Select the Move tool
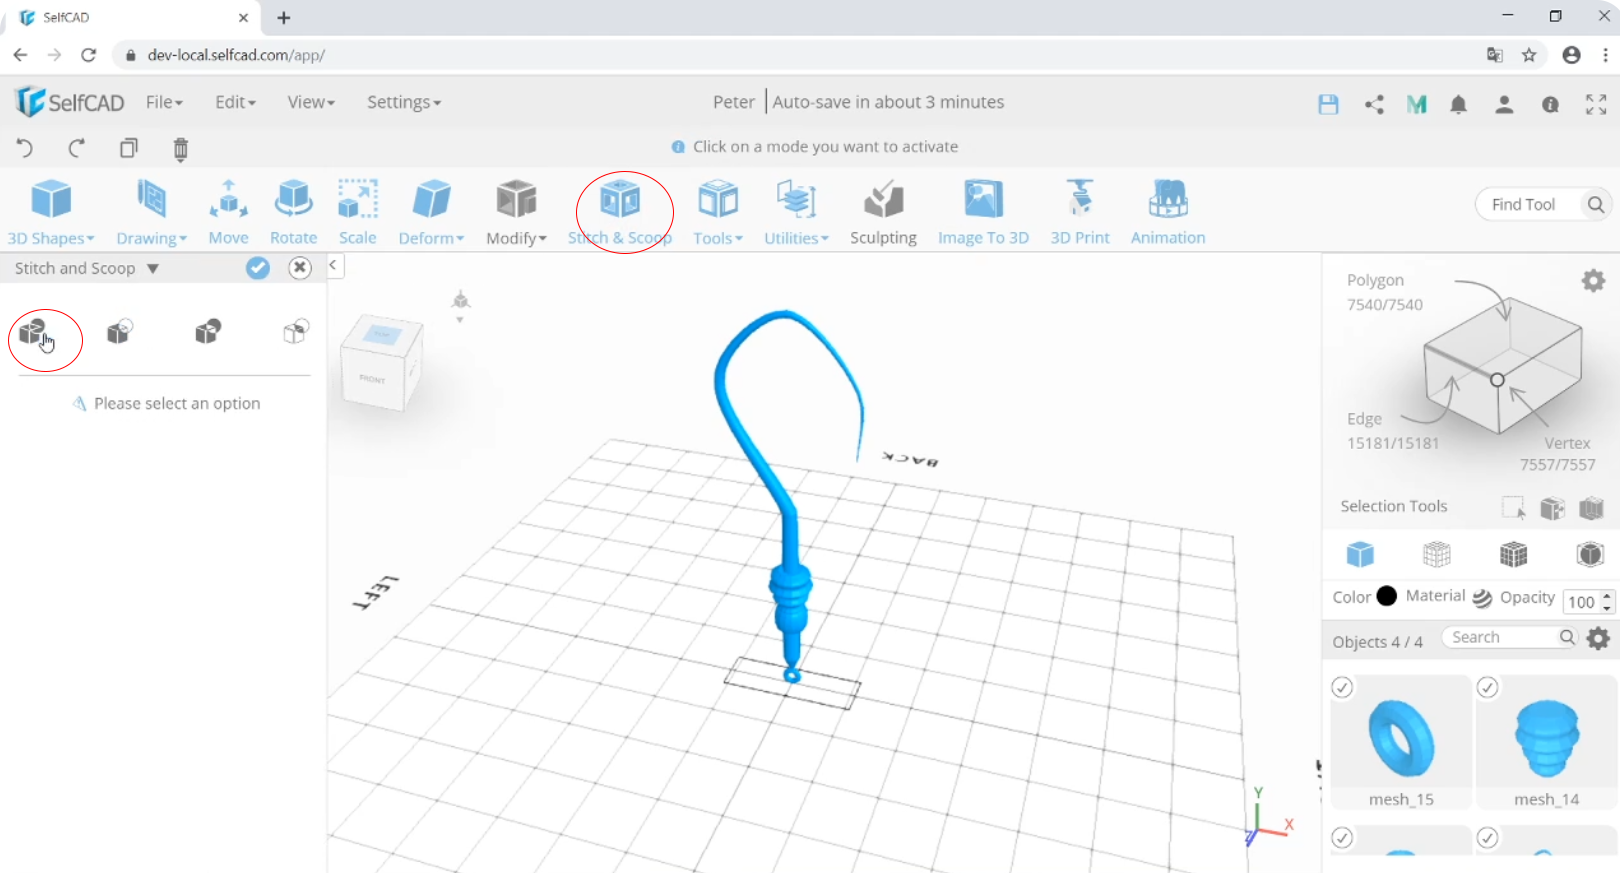The height and width of the screenshot is (873, 1620). [228, 212]
